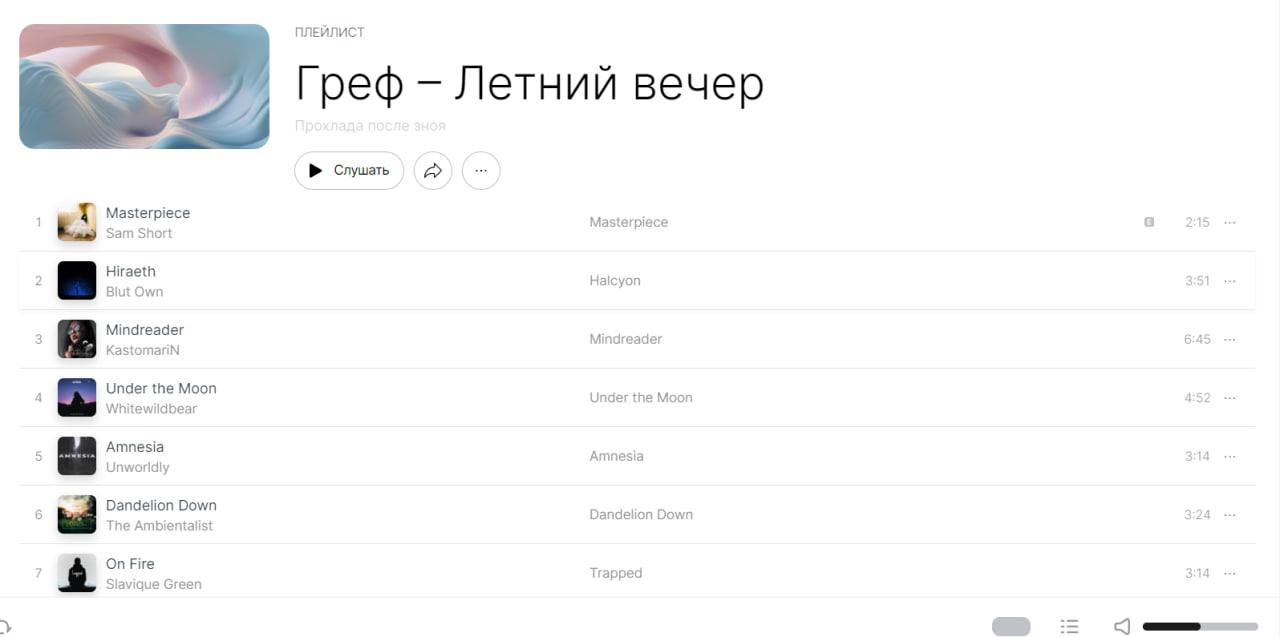The height and width of the screenshot is (637, 1280).
Task: Click the share arrow icon
Action: pos(433,171)
